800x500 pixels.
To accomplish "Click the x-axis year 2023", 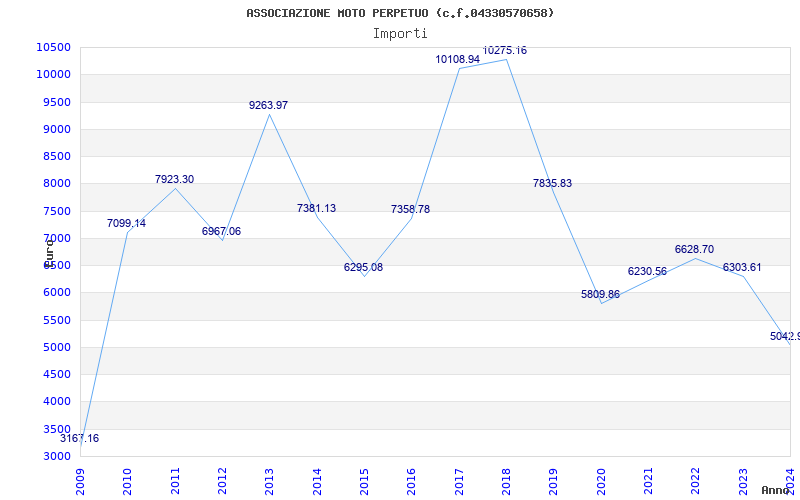I will point(743,481).
